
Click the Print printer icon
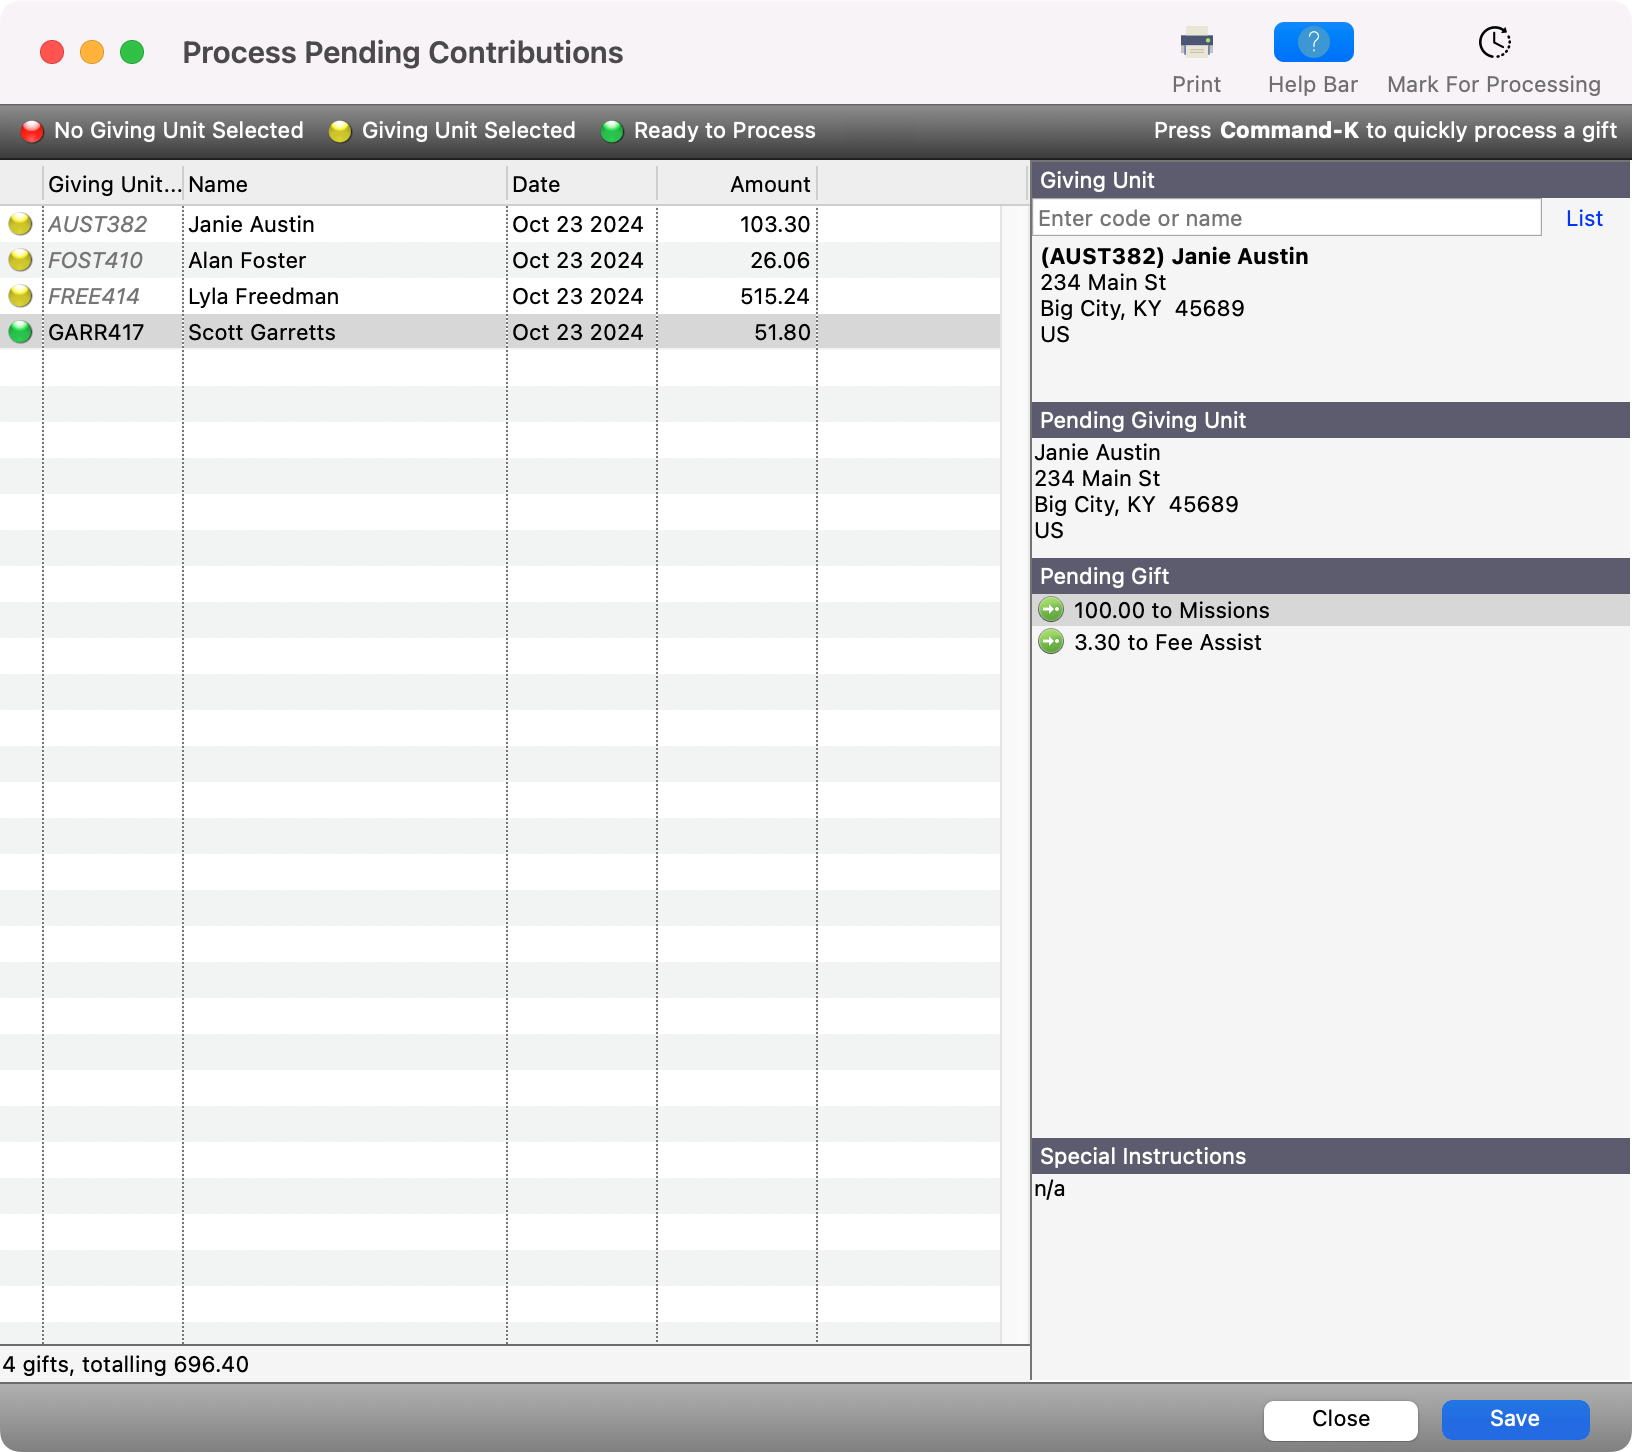[1196, 44]
